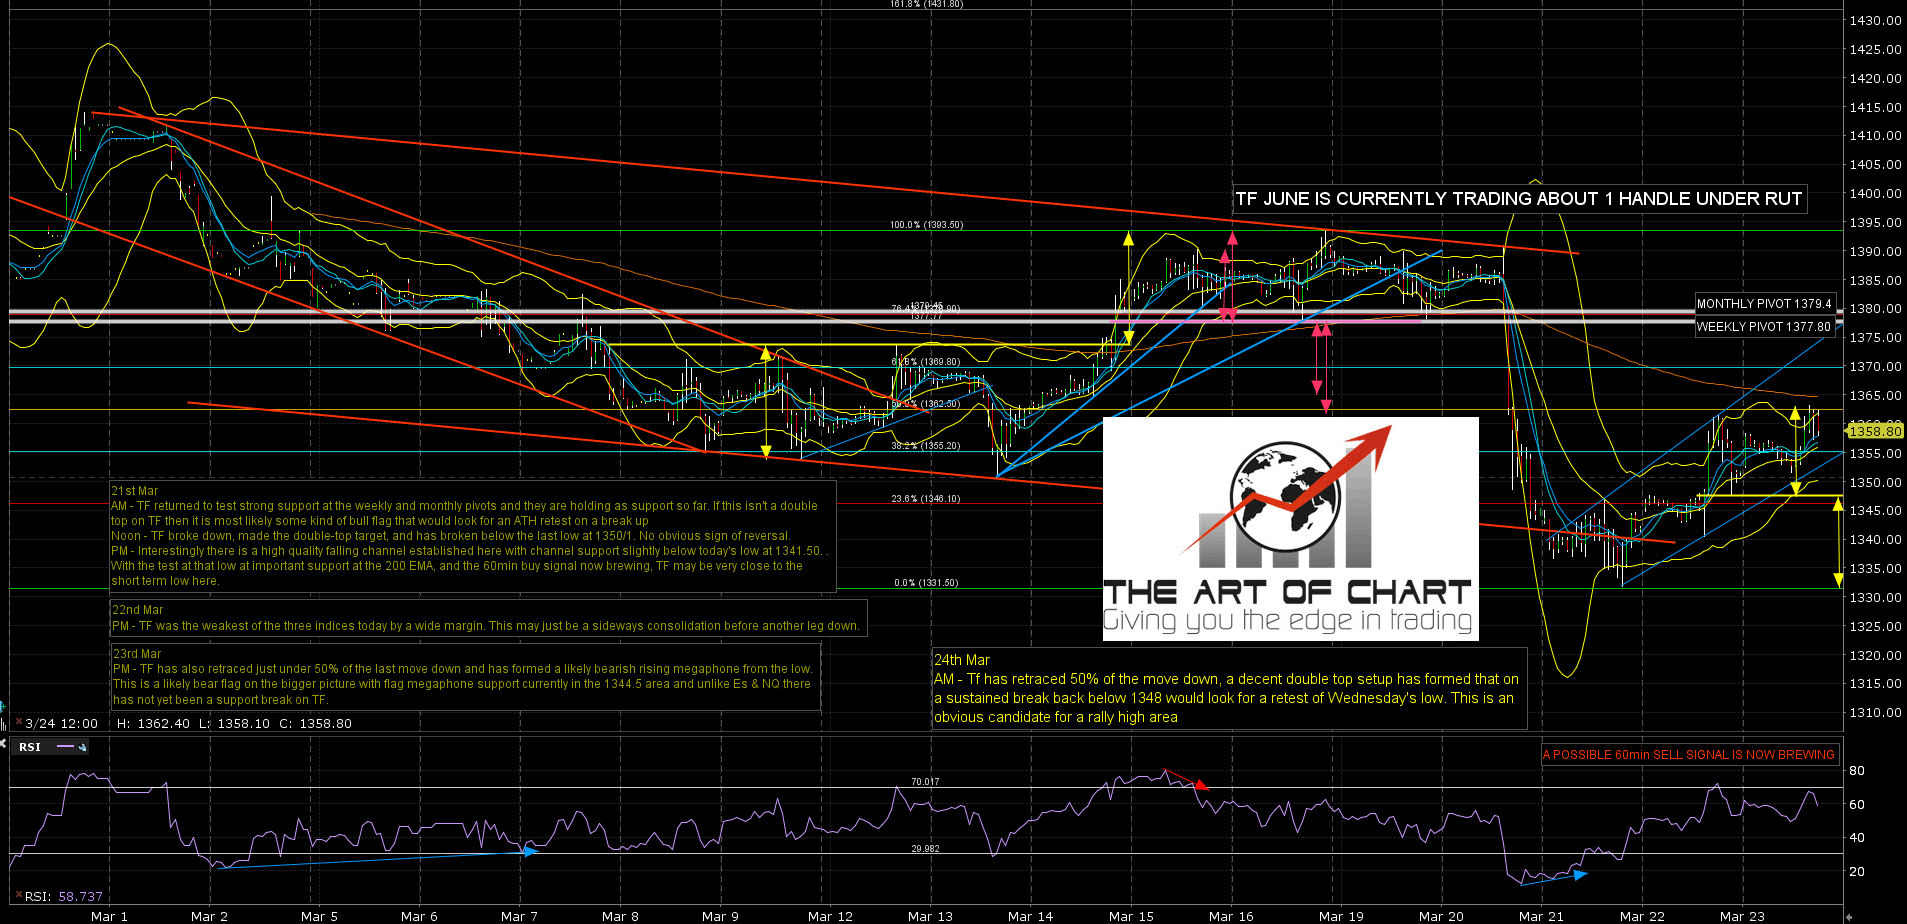
Task: Click the add-chart globe icon at left edge
Action: click(x=3, y=706)
